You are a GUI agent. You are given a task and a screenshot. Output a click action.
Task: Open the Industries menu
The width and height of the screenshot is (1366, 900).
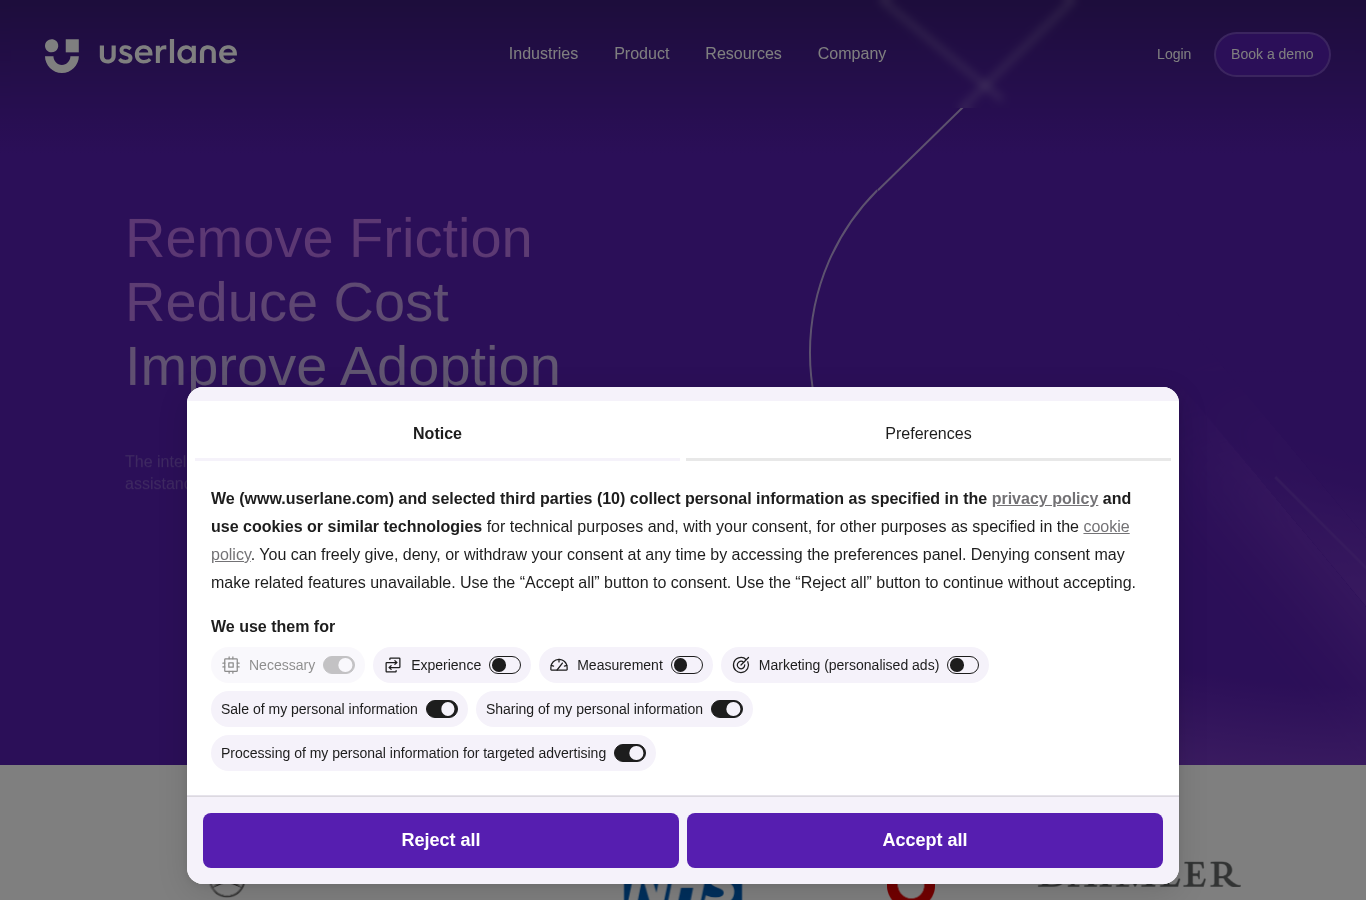pos(543,54)
